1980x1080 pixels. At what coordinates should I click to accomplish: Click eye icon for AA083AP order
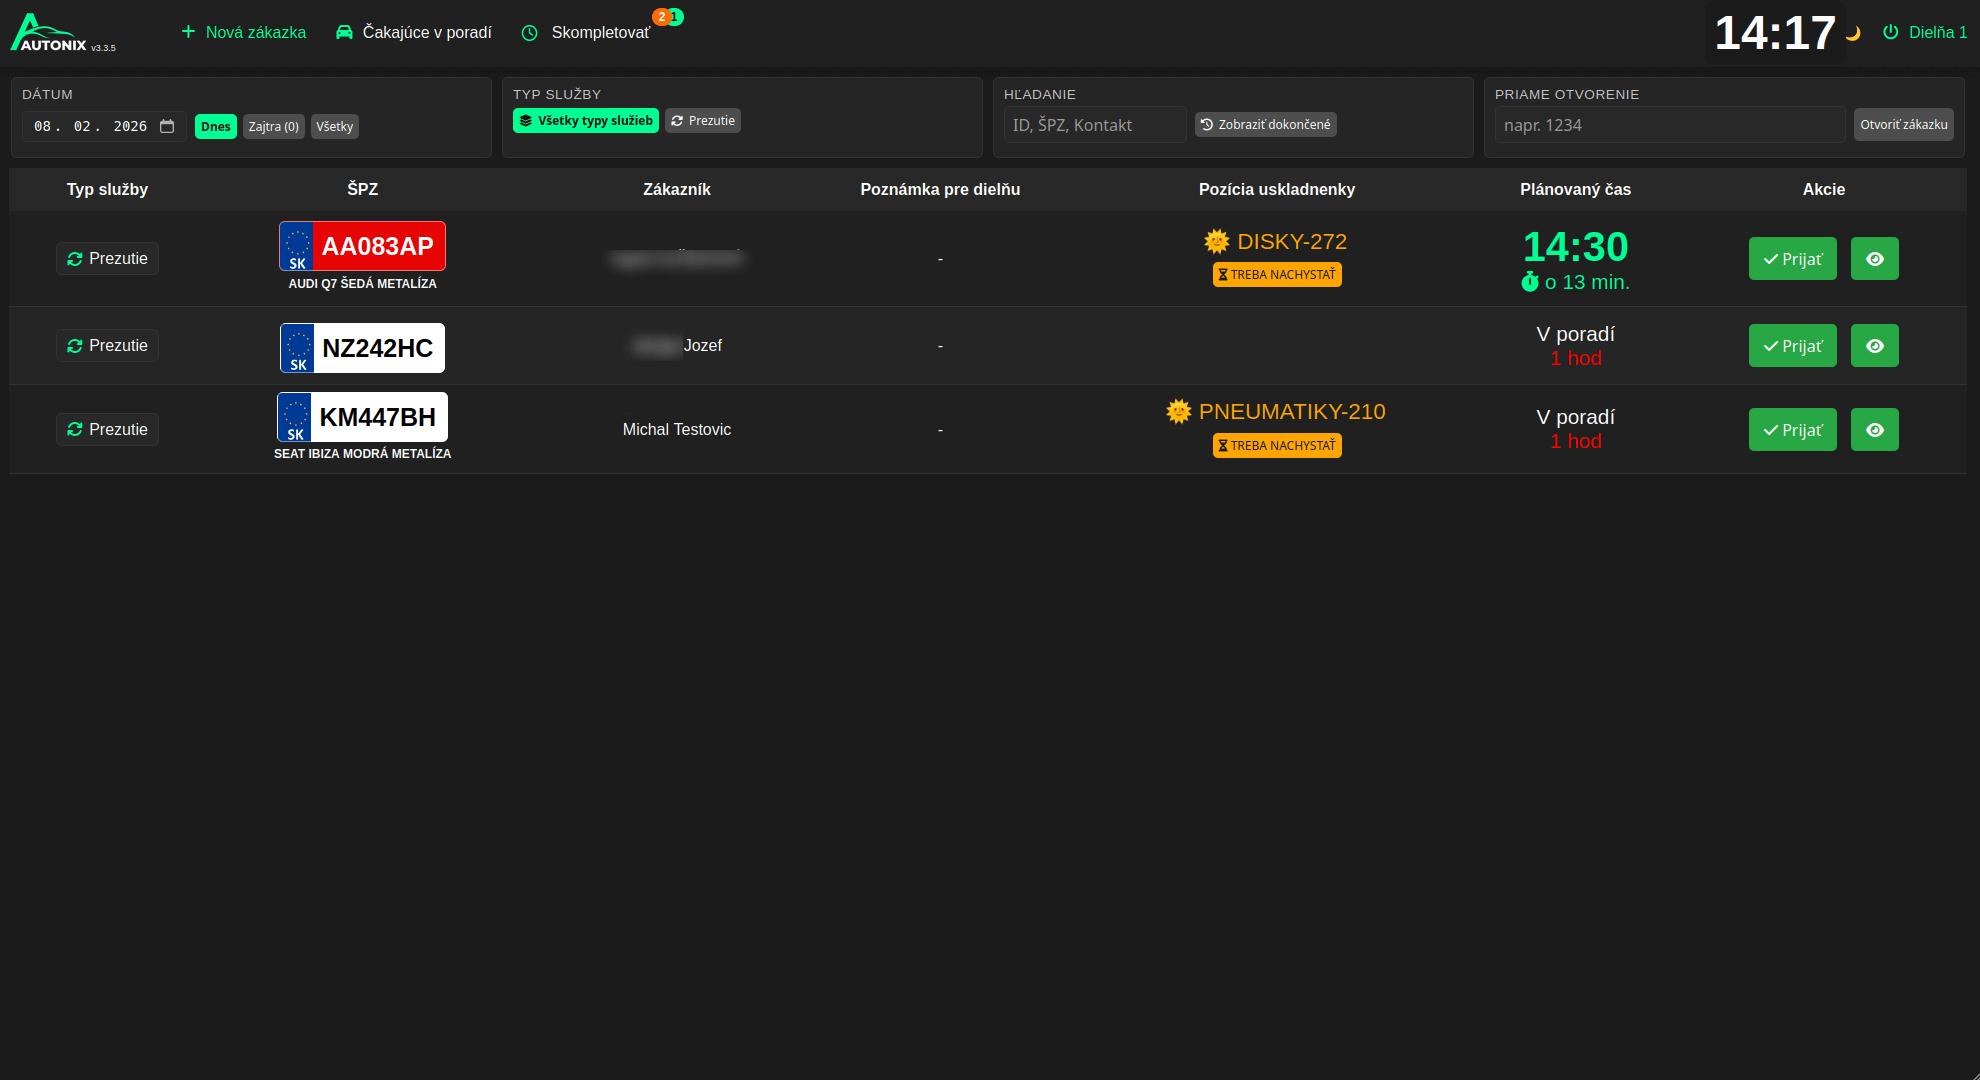point(1874,259)
